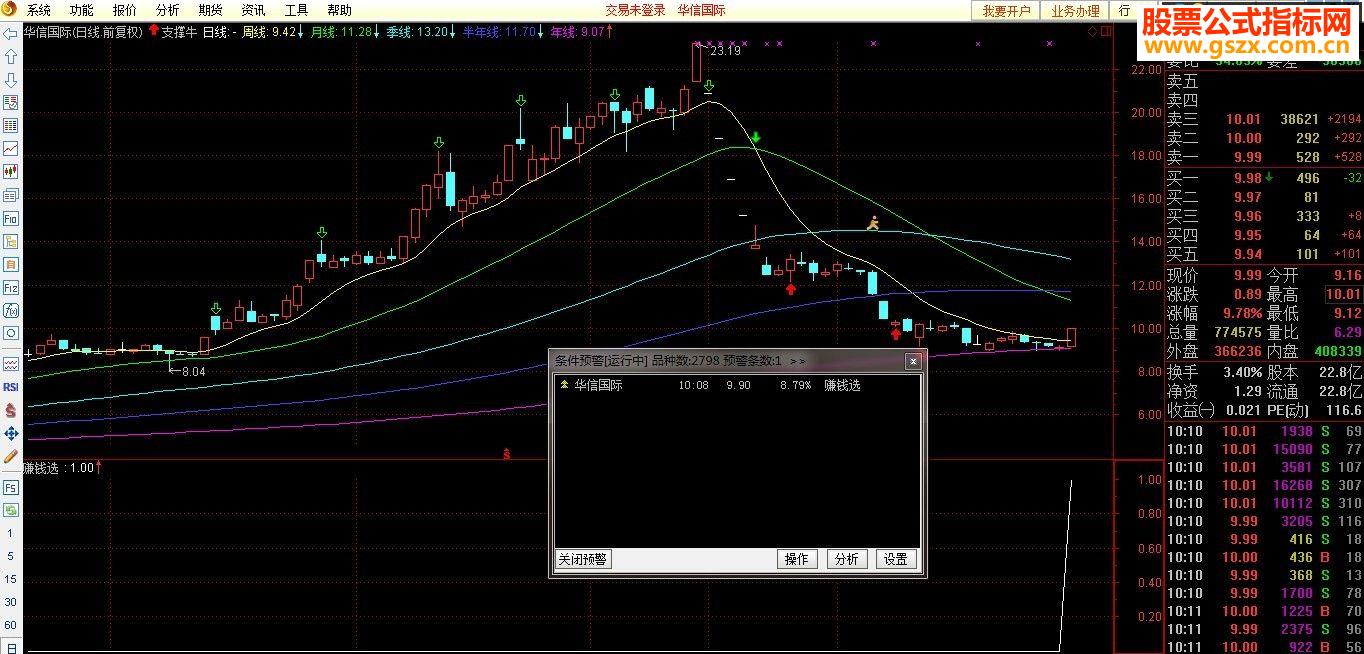This screenshot has height=654, width=1364.
Task: Click the F5 sidebar icon
Action: [11, 487]
